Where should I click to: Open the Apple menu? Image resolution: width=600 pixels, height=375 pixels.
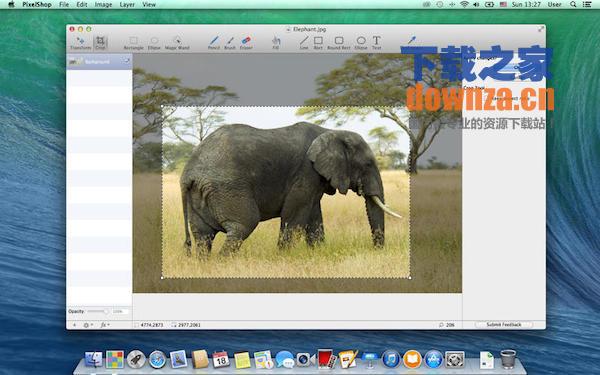pos(11,5)
